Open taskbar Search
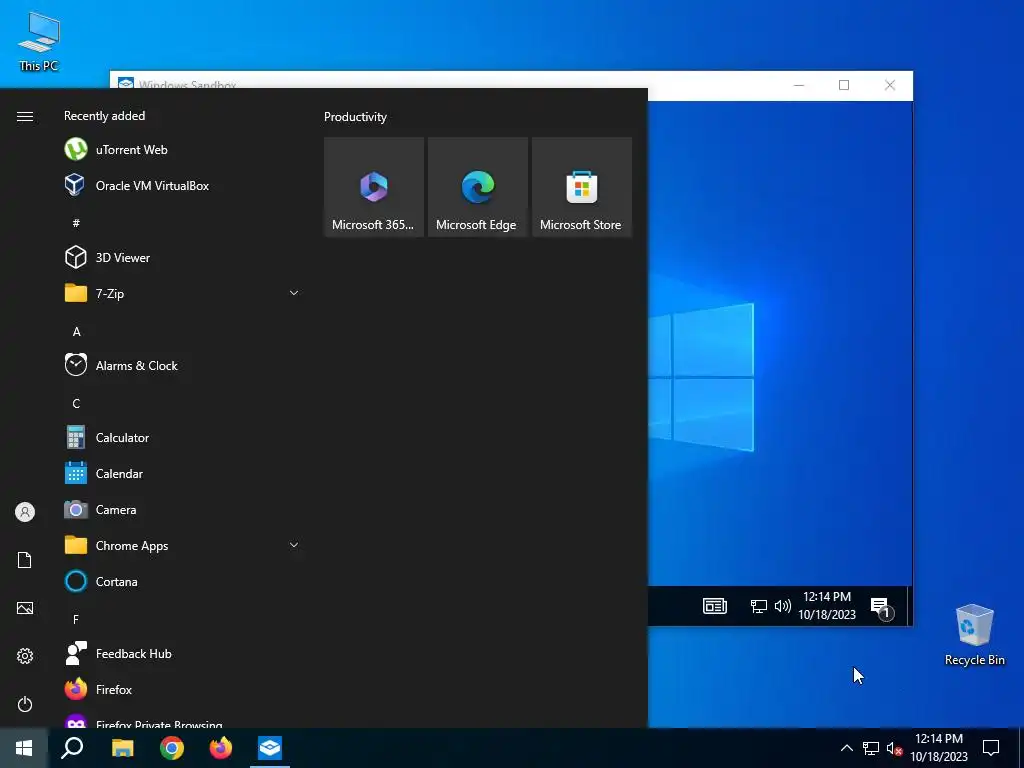The image size is (1024, 768). click(x=72, y=748)
